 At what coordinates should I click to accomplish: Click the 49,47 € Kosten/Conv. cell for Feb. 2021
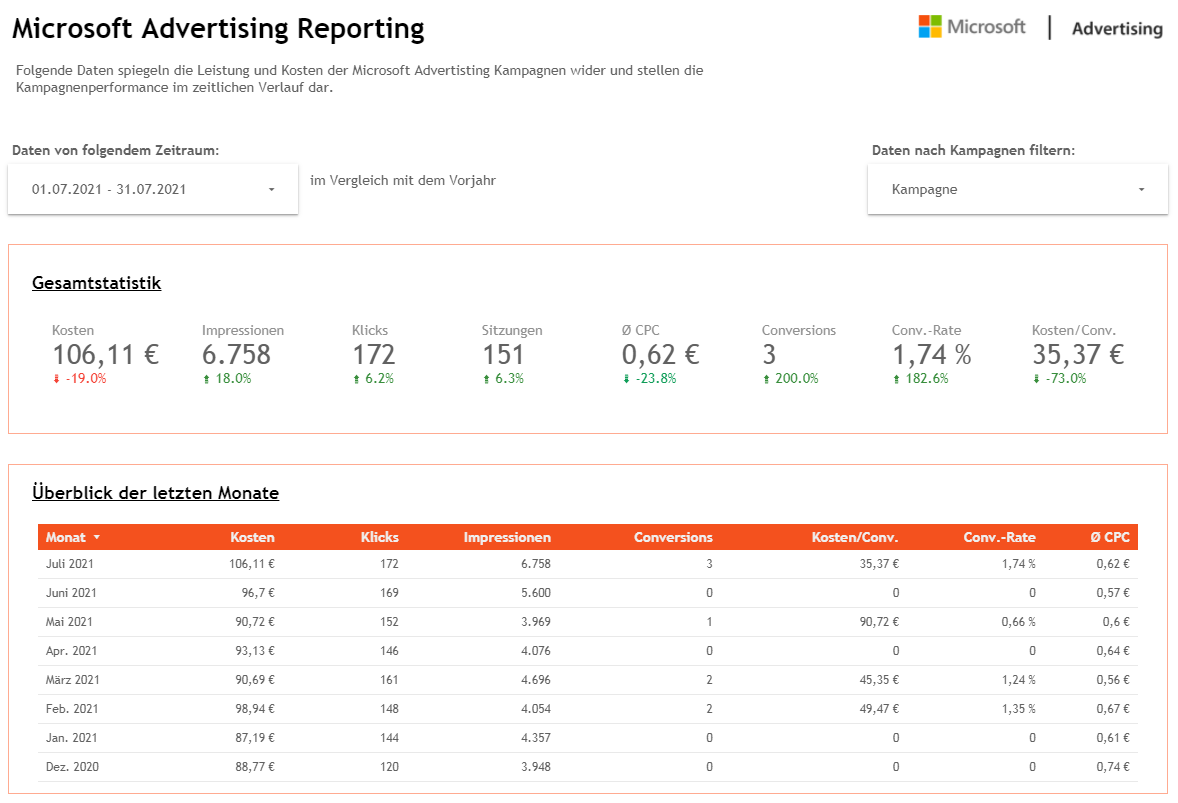tap(879, 709)
